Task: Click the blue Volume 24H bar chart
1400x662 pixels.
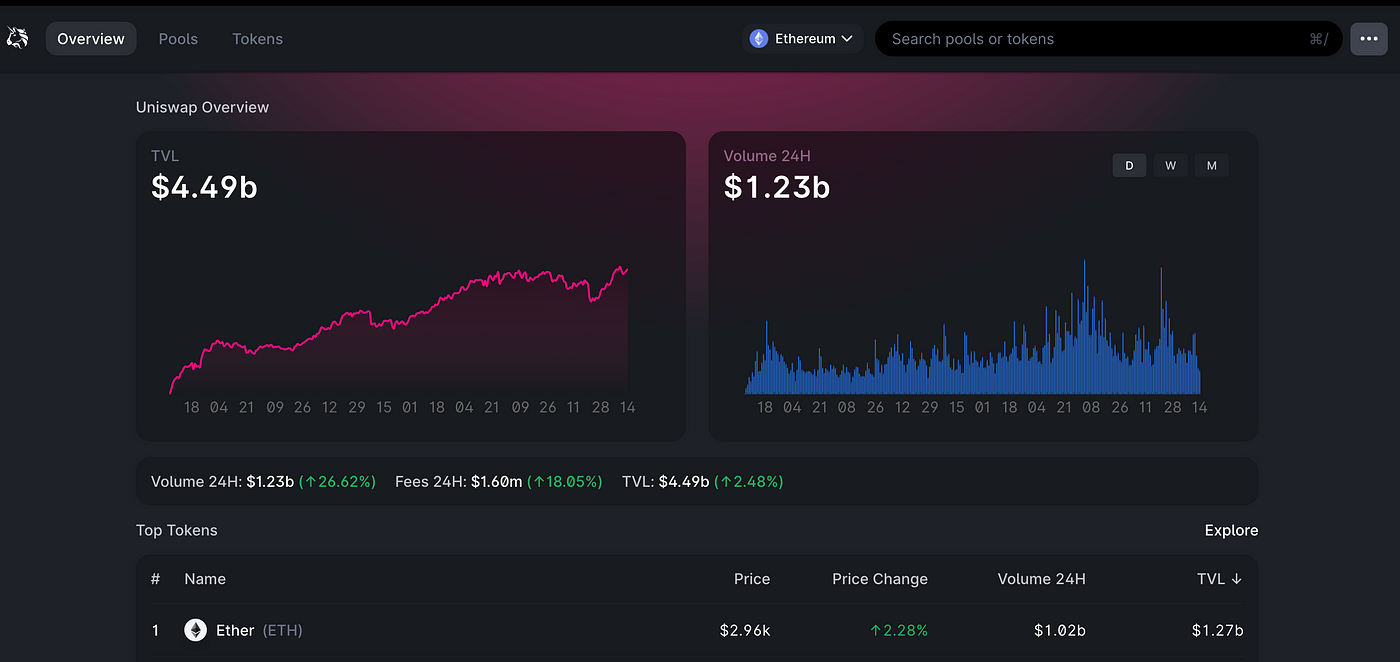Action: 973,328
